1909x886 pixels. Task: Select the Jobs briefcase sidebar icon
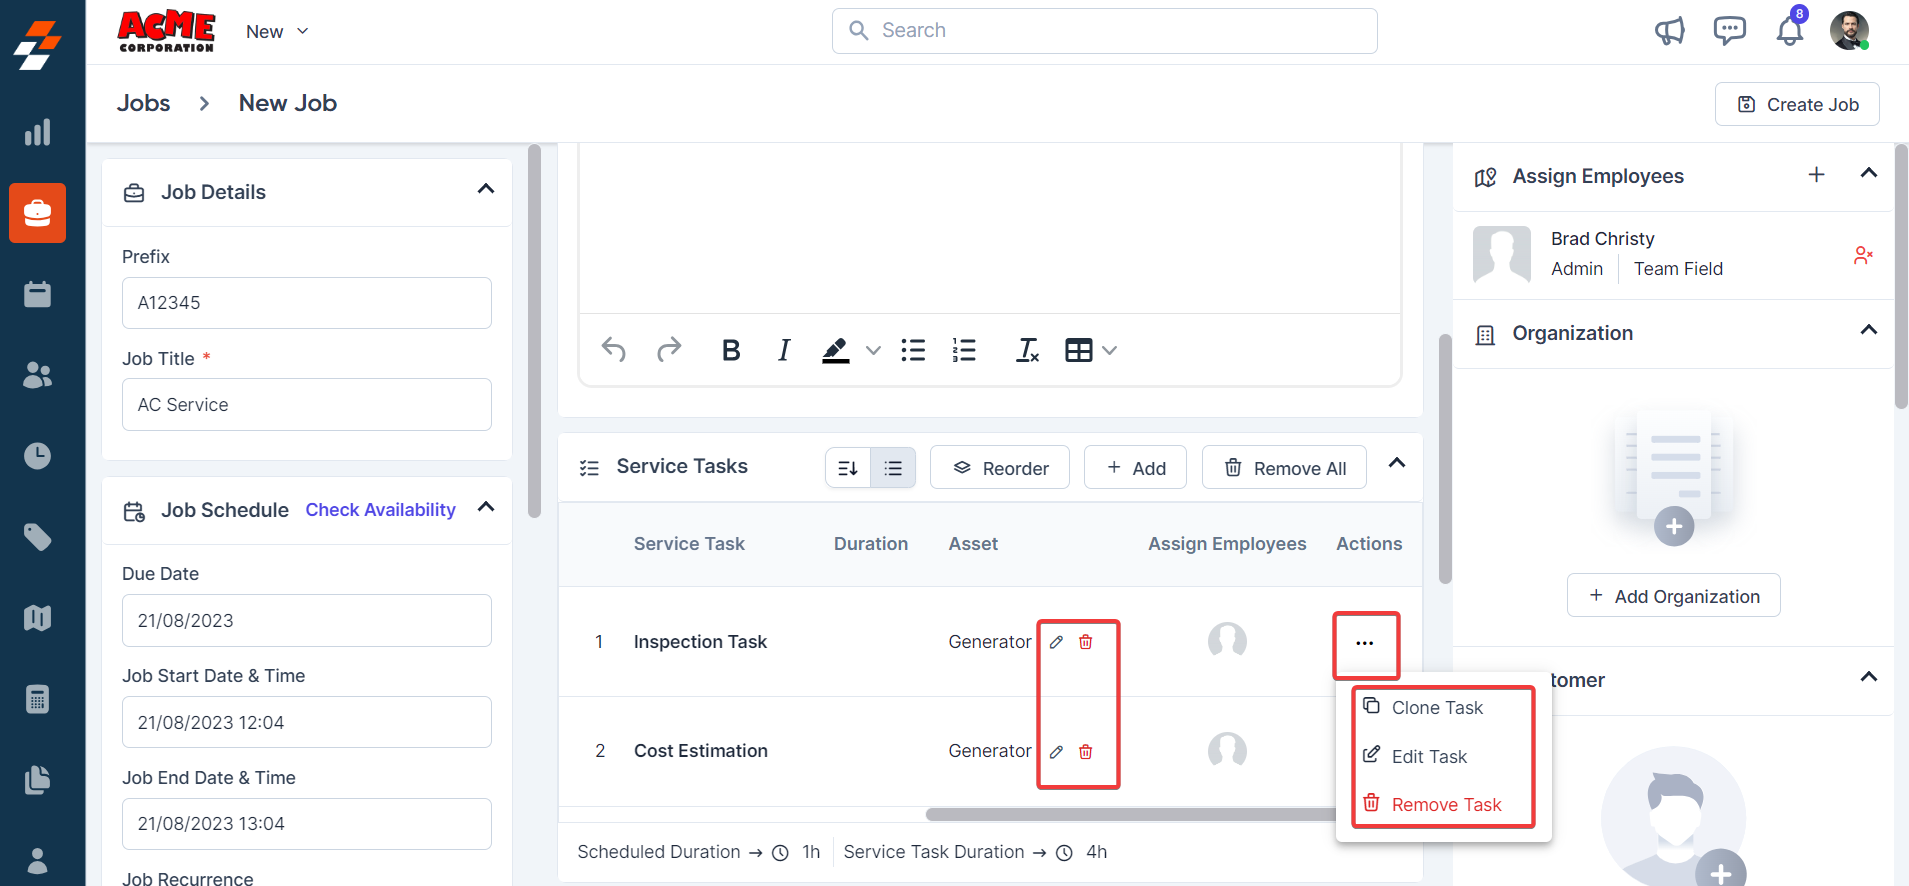coord(37,213)
